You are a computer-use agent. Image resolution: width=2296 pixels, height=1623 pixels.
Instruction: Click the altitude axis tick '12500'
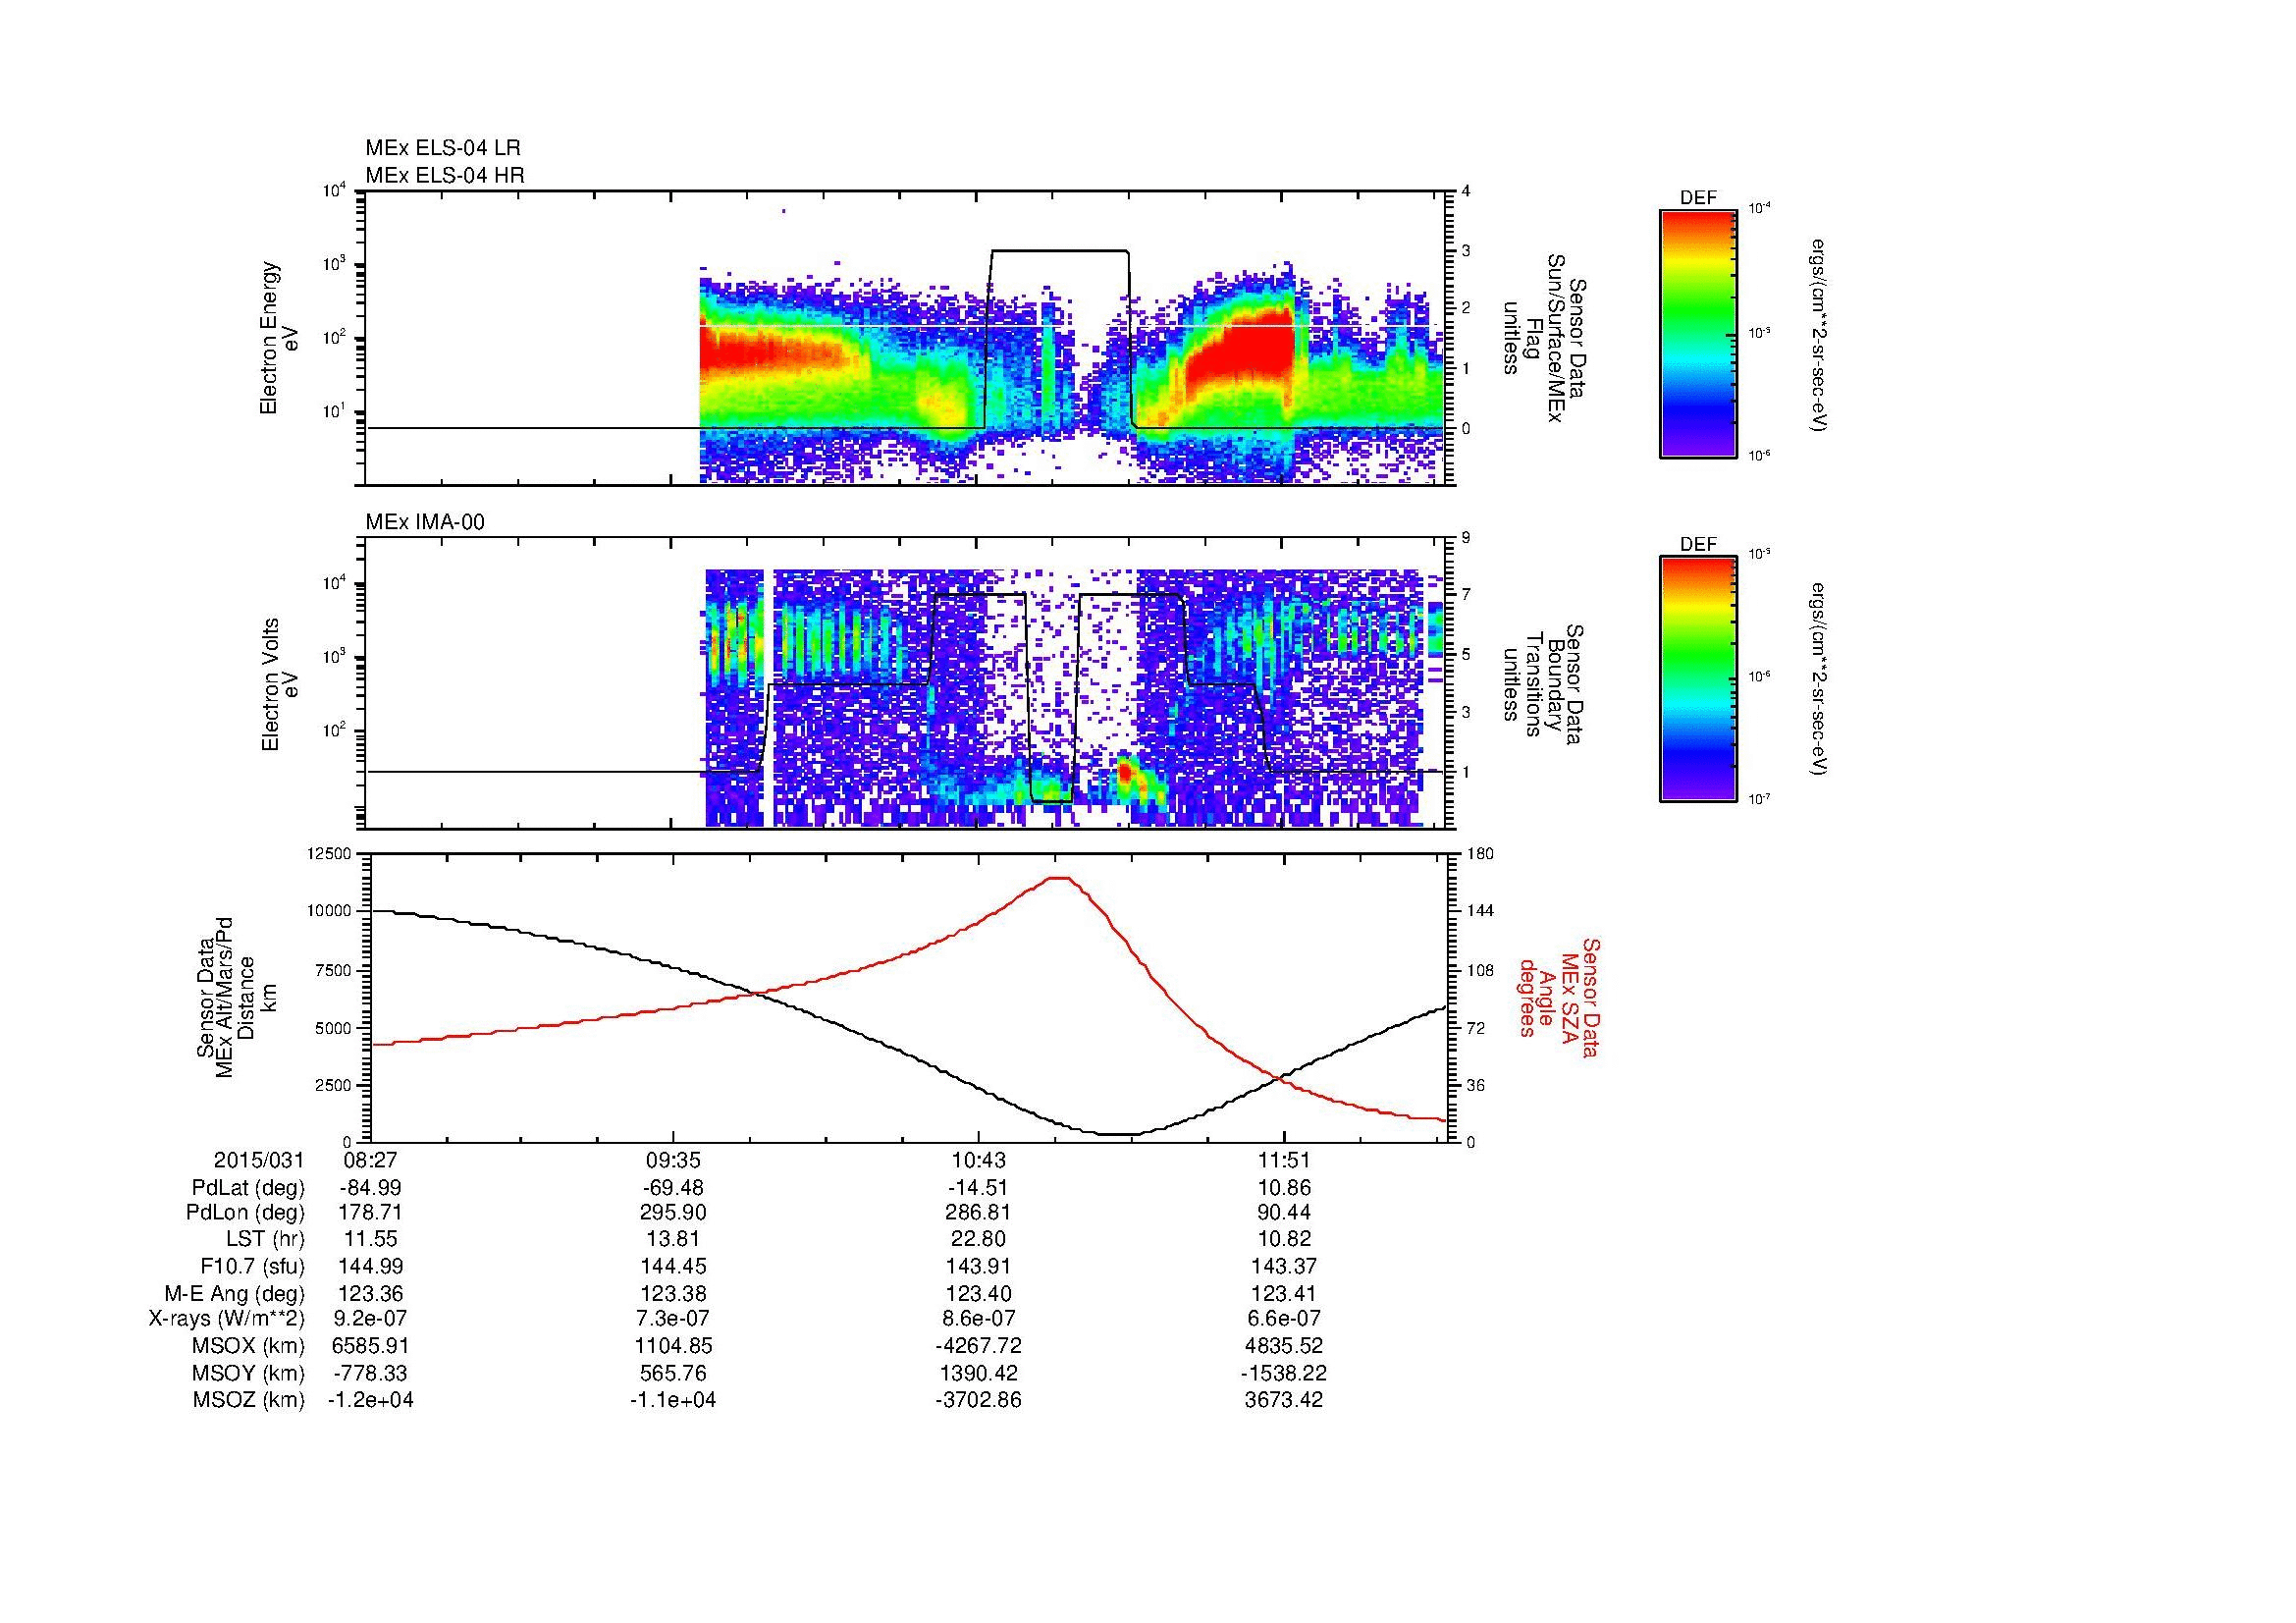(x=331, y=853)
